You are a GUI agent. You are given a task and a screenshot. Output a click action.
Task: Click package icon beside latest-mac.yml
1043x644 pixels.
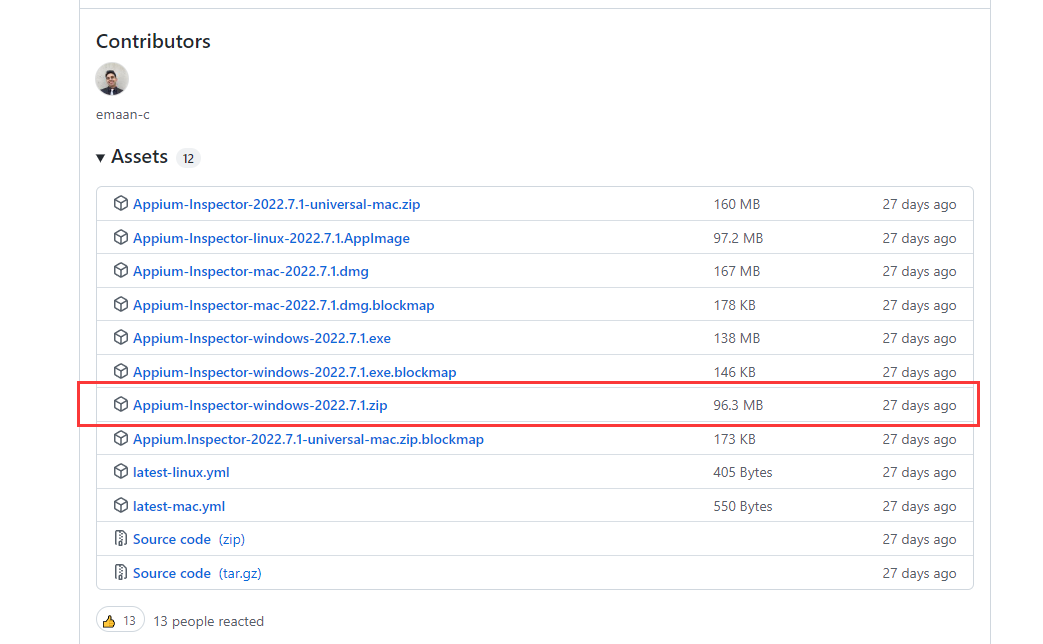120,506
